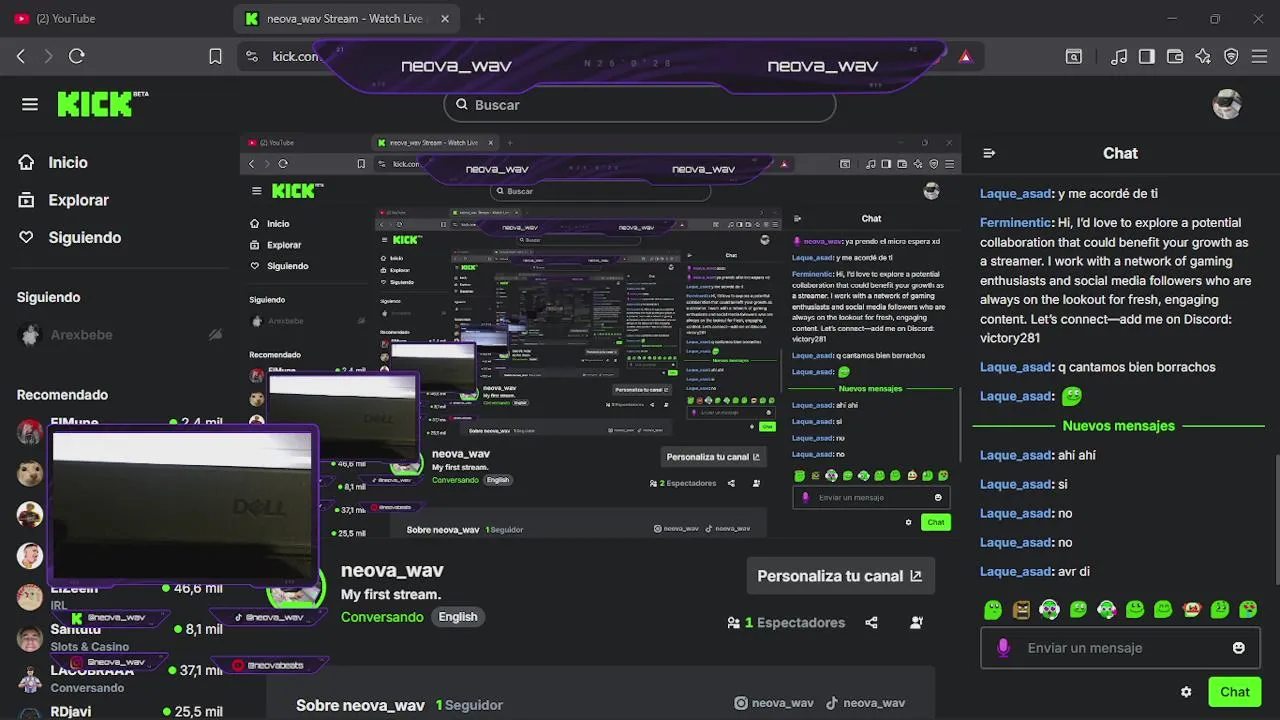Toggle the Brave sidebar panel icon
Screen dimensions: 1280x720
(x=1147, y=57)
